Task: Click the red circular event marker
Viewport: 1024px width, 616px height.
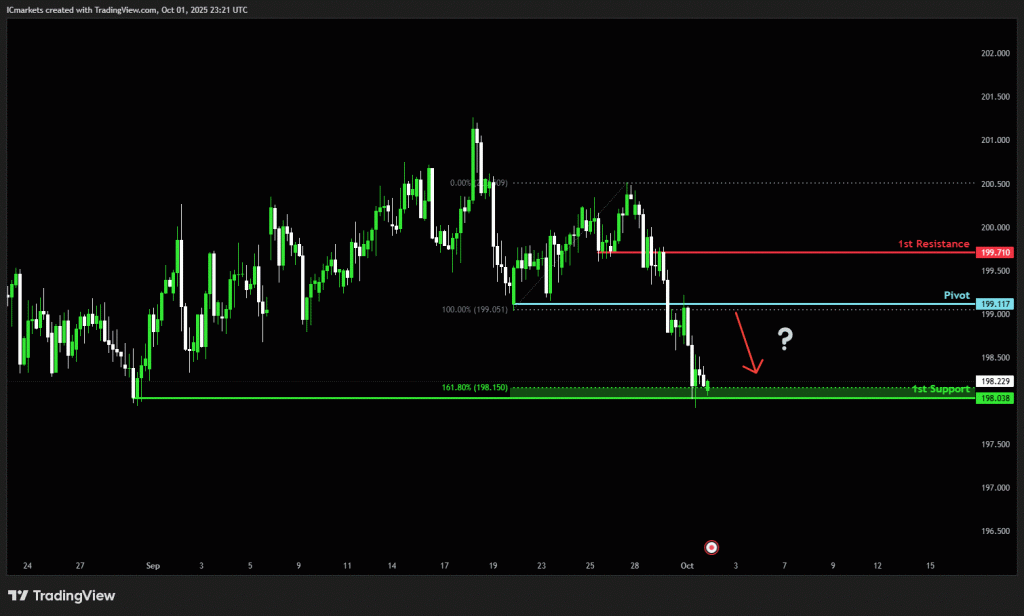Action: (x=711, y=547)
